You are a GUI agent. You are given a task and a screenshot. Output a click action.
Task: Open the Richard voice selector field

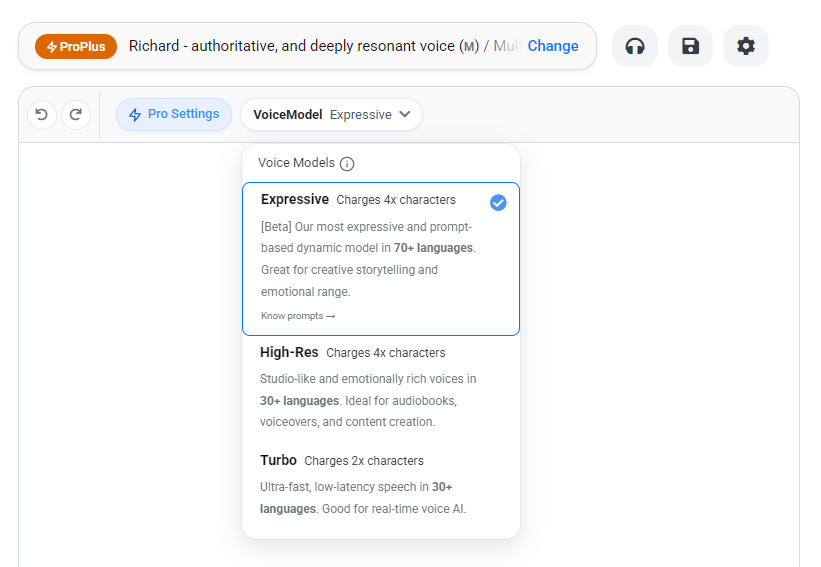320,46
